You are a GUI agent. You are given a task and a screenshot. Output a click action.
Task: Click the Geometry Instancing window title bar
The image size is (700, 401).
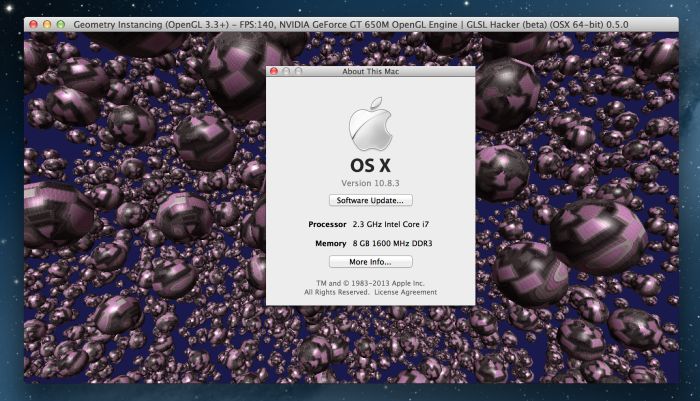351,25
